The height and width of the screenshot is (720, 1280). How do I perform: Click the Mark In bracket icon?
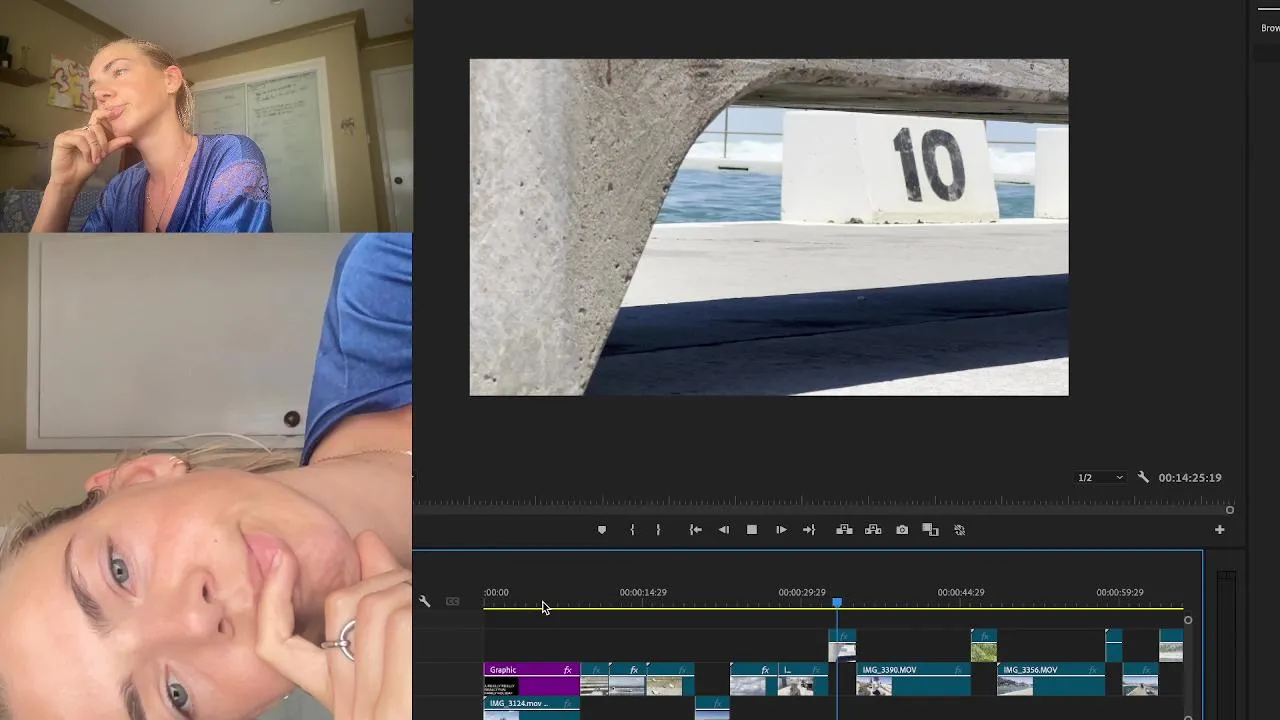point(632,530)
